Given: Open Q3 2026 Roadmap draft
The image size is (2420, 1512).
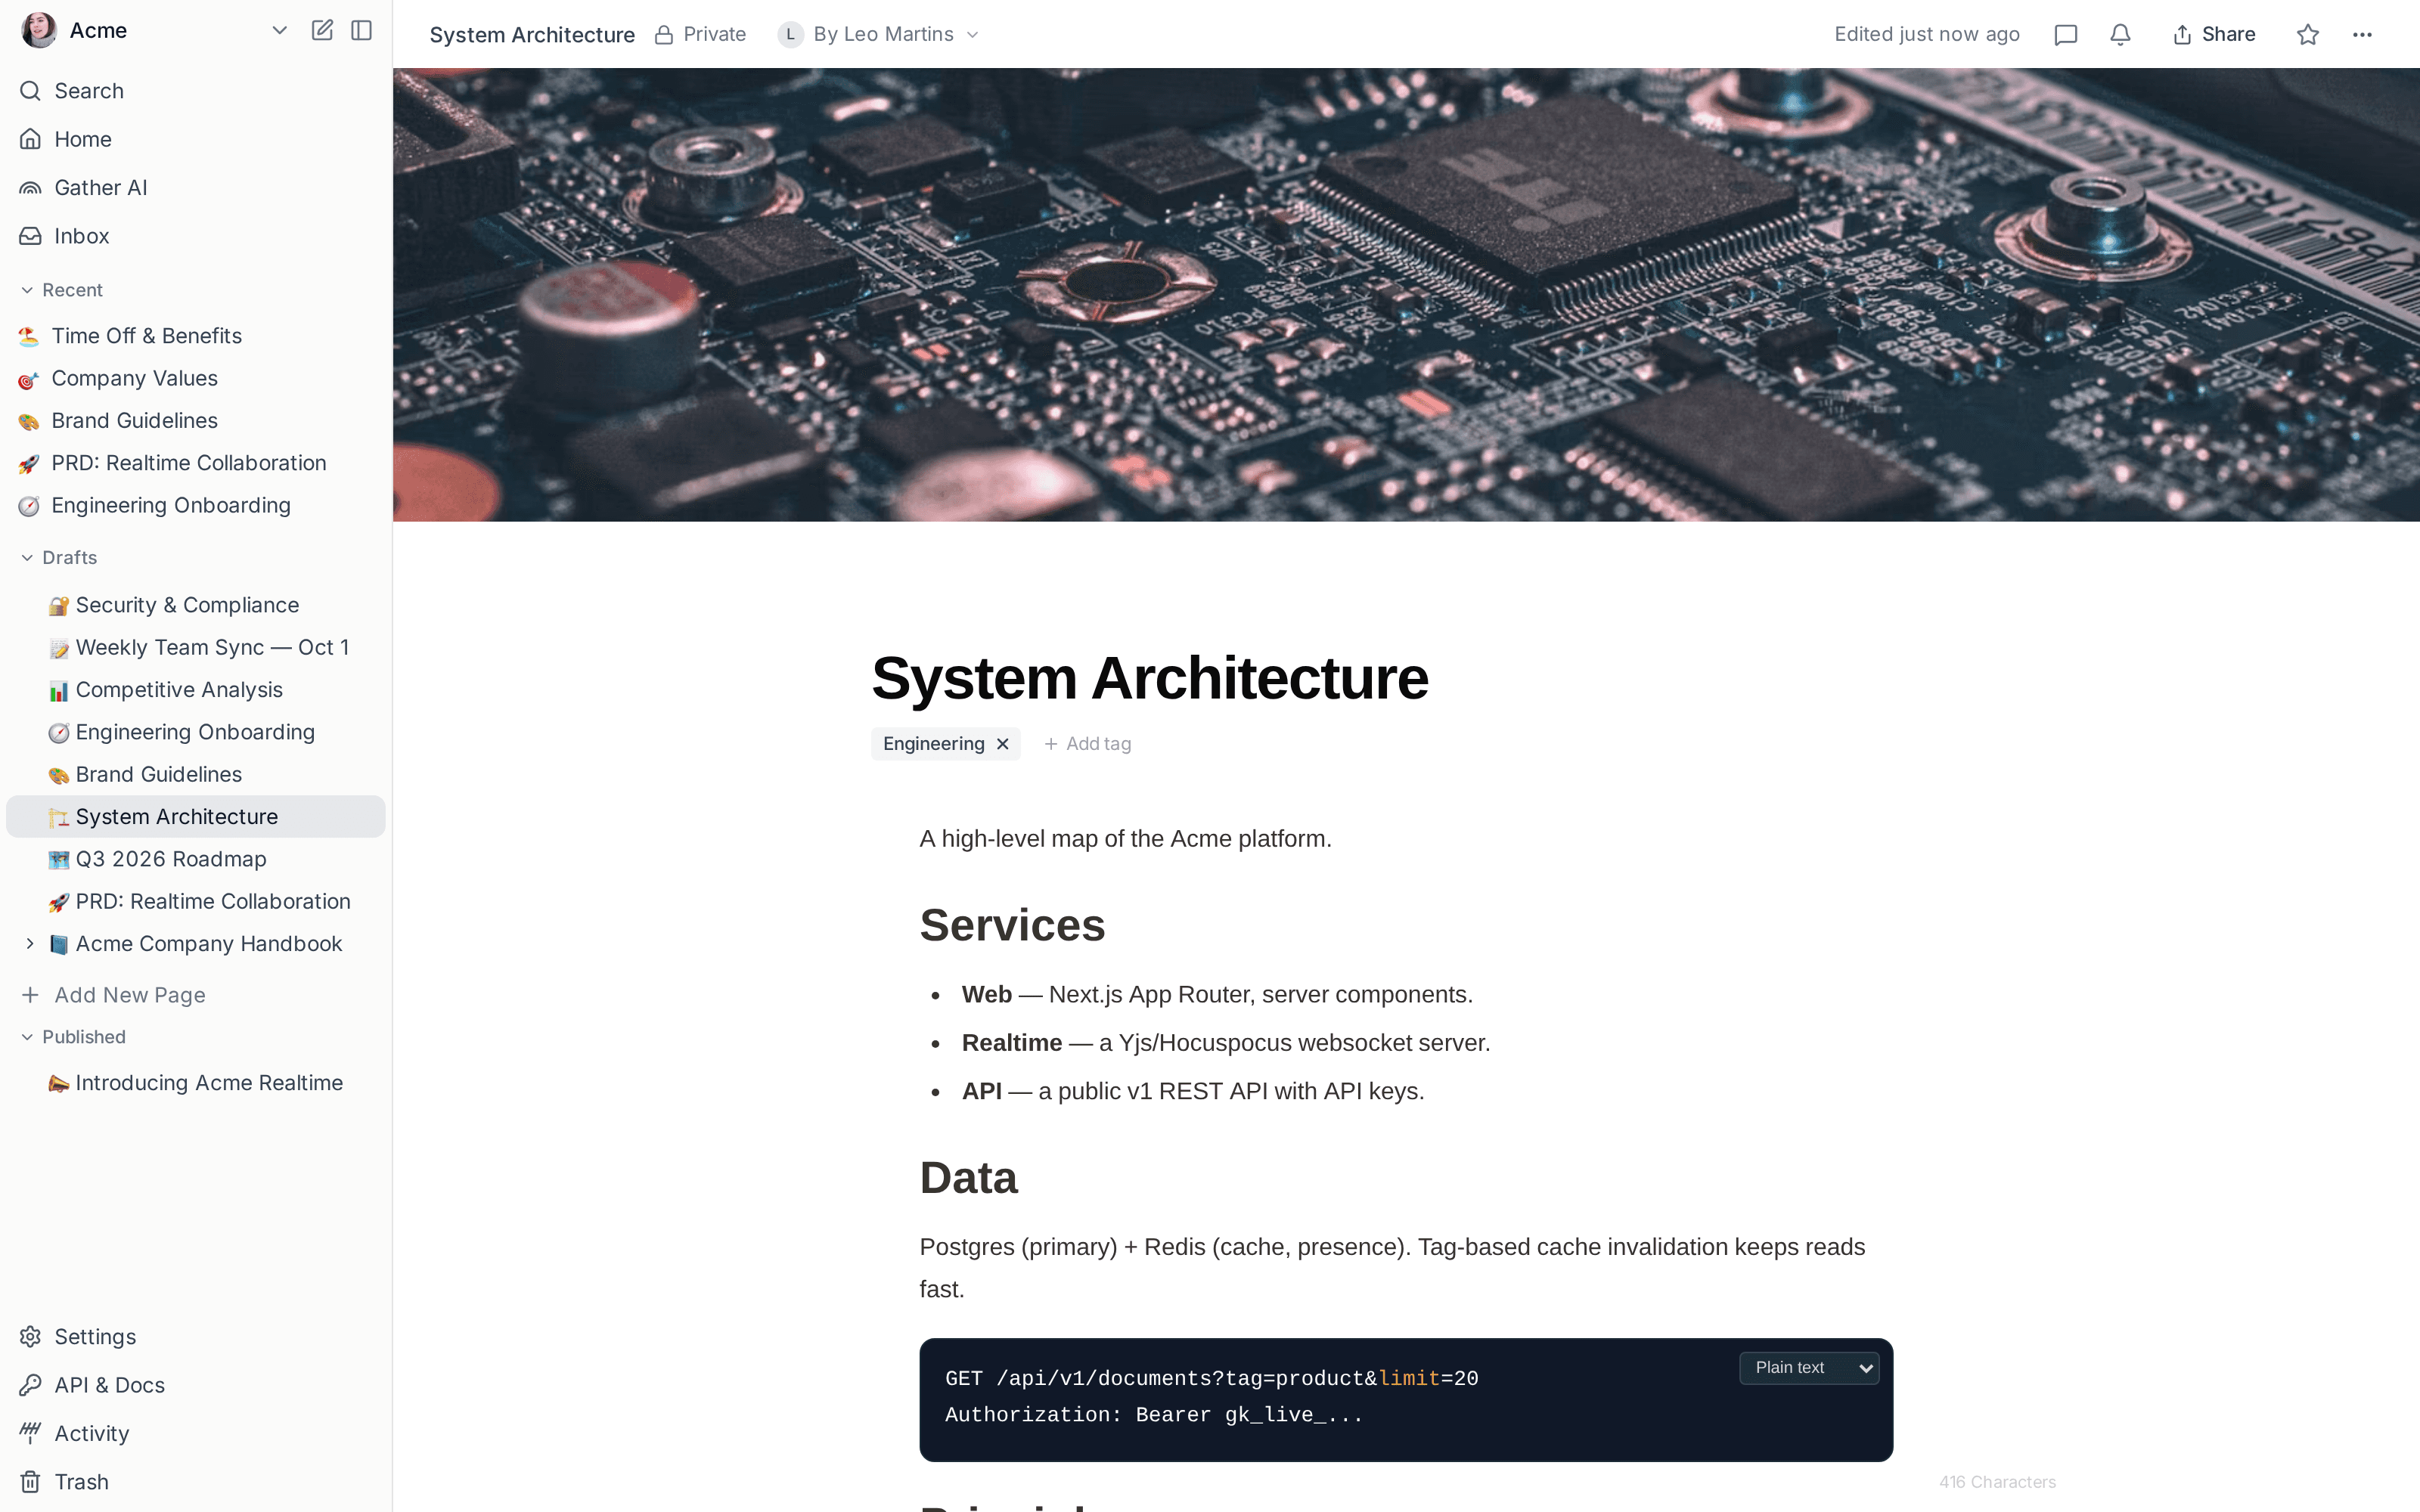Looking at the screenshot, I should click(196, 859).
